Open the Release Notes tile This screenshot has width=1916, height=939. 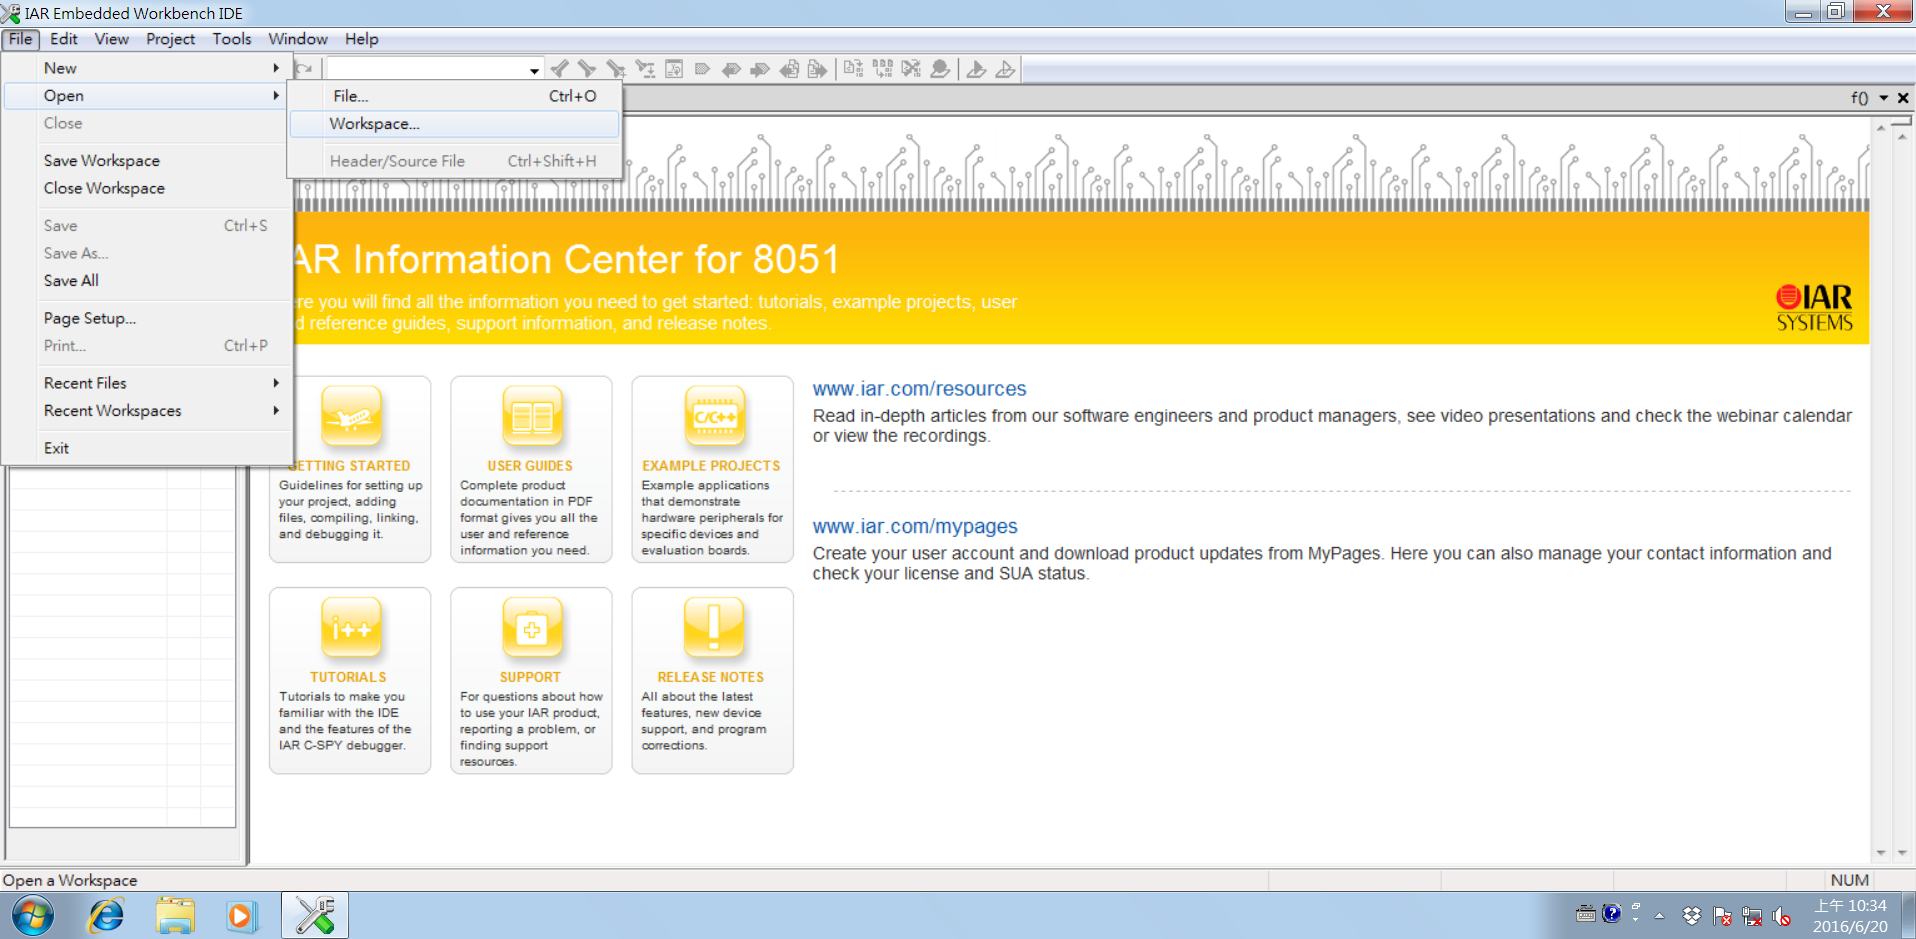tap(712, 680)
